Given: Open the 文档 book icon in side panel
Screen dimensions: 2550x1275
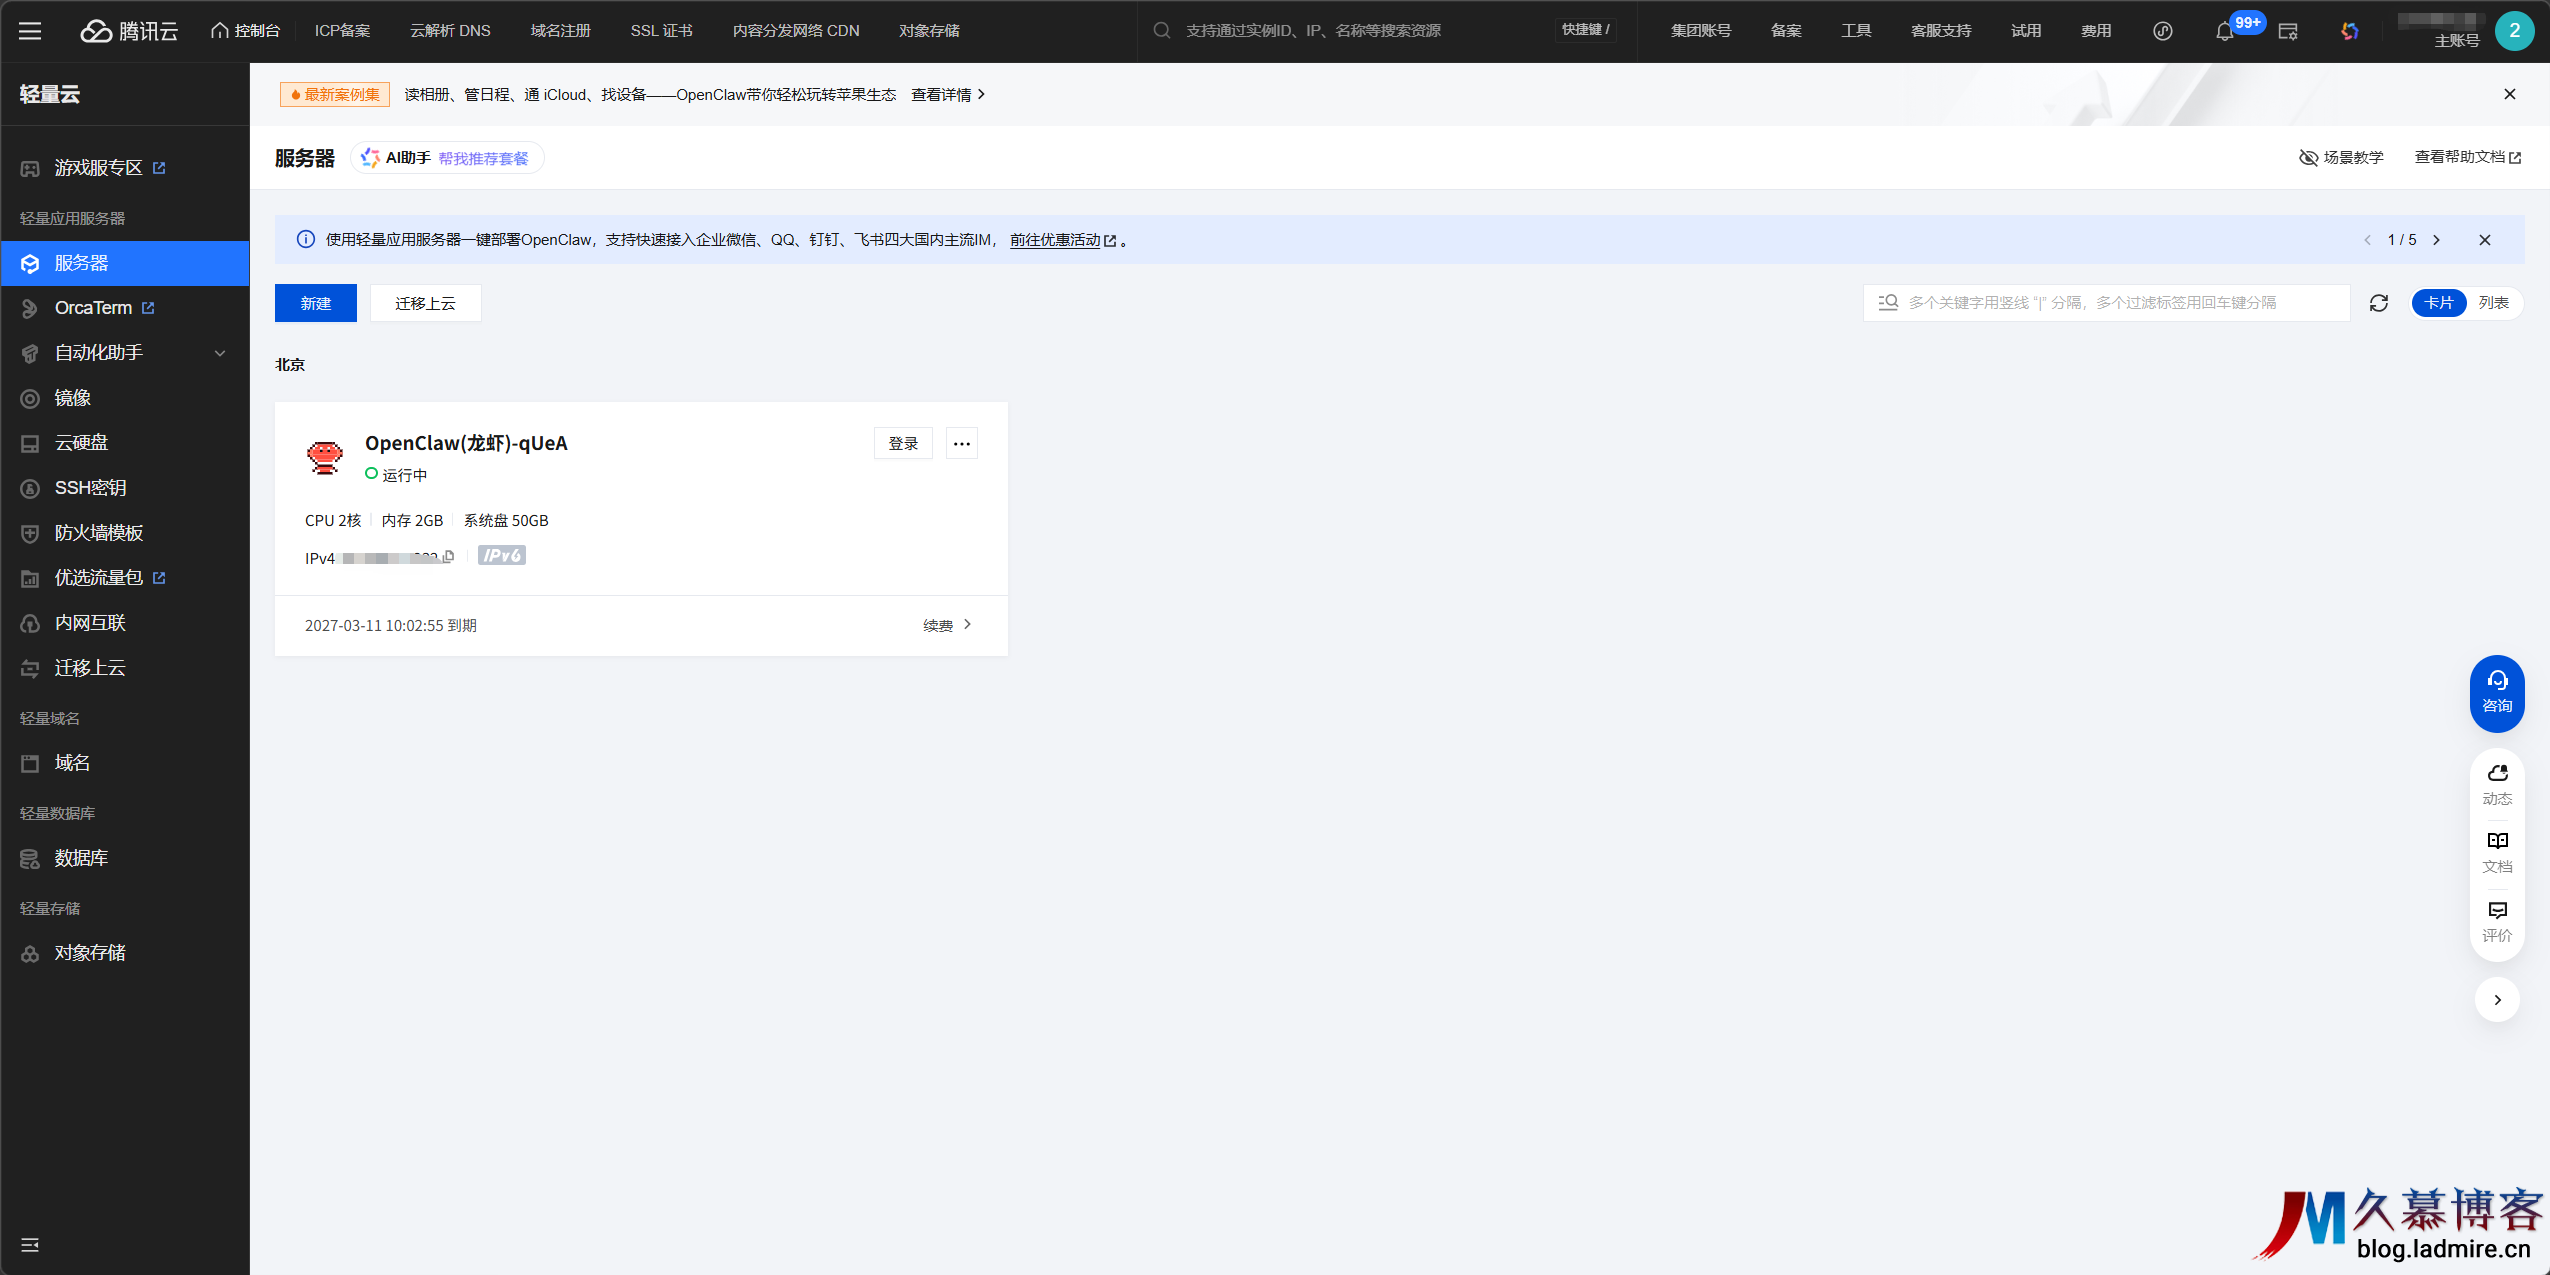Looking at the screenshot, I should (2496, 851).
